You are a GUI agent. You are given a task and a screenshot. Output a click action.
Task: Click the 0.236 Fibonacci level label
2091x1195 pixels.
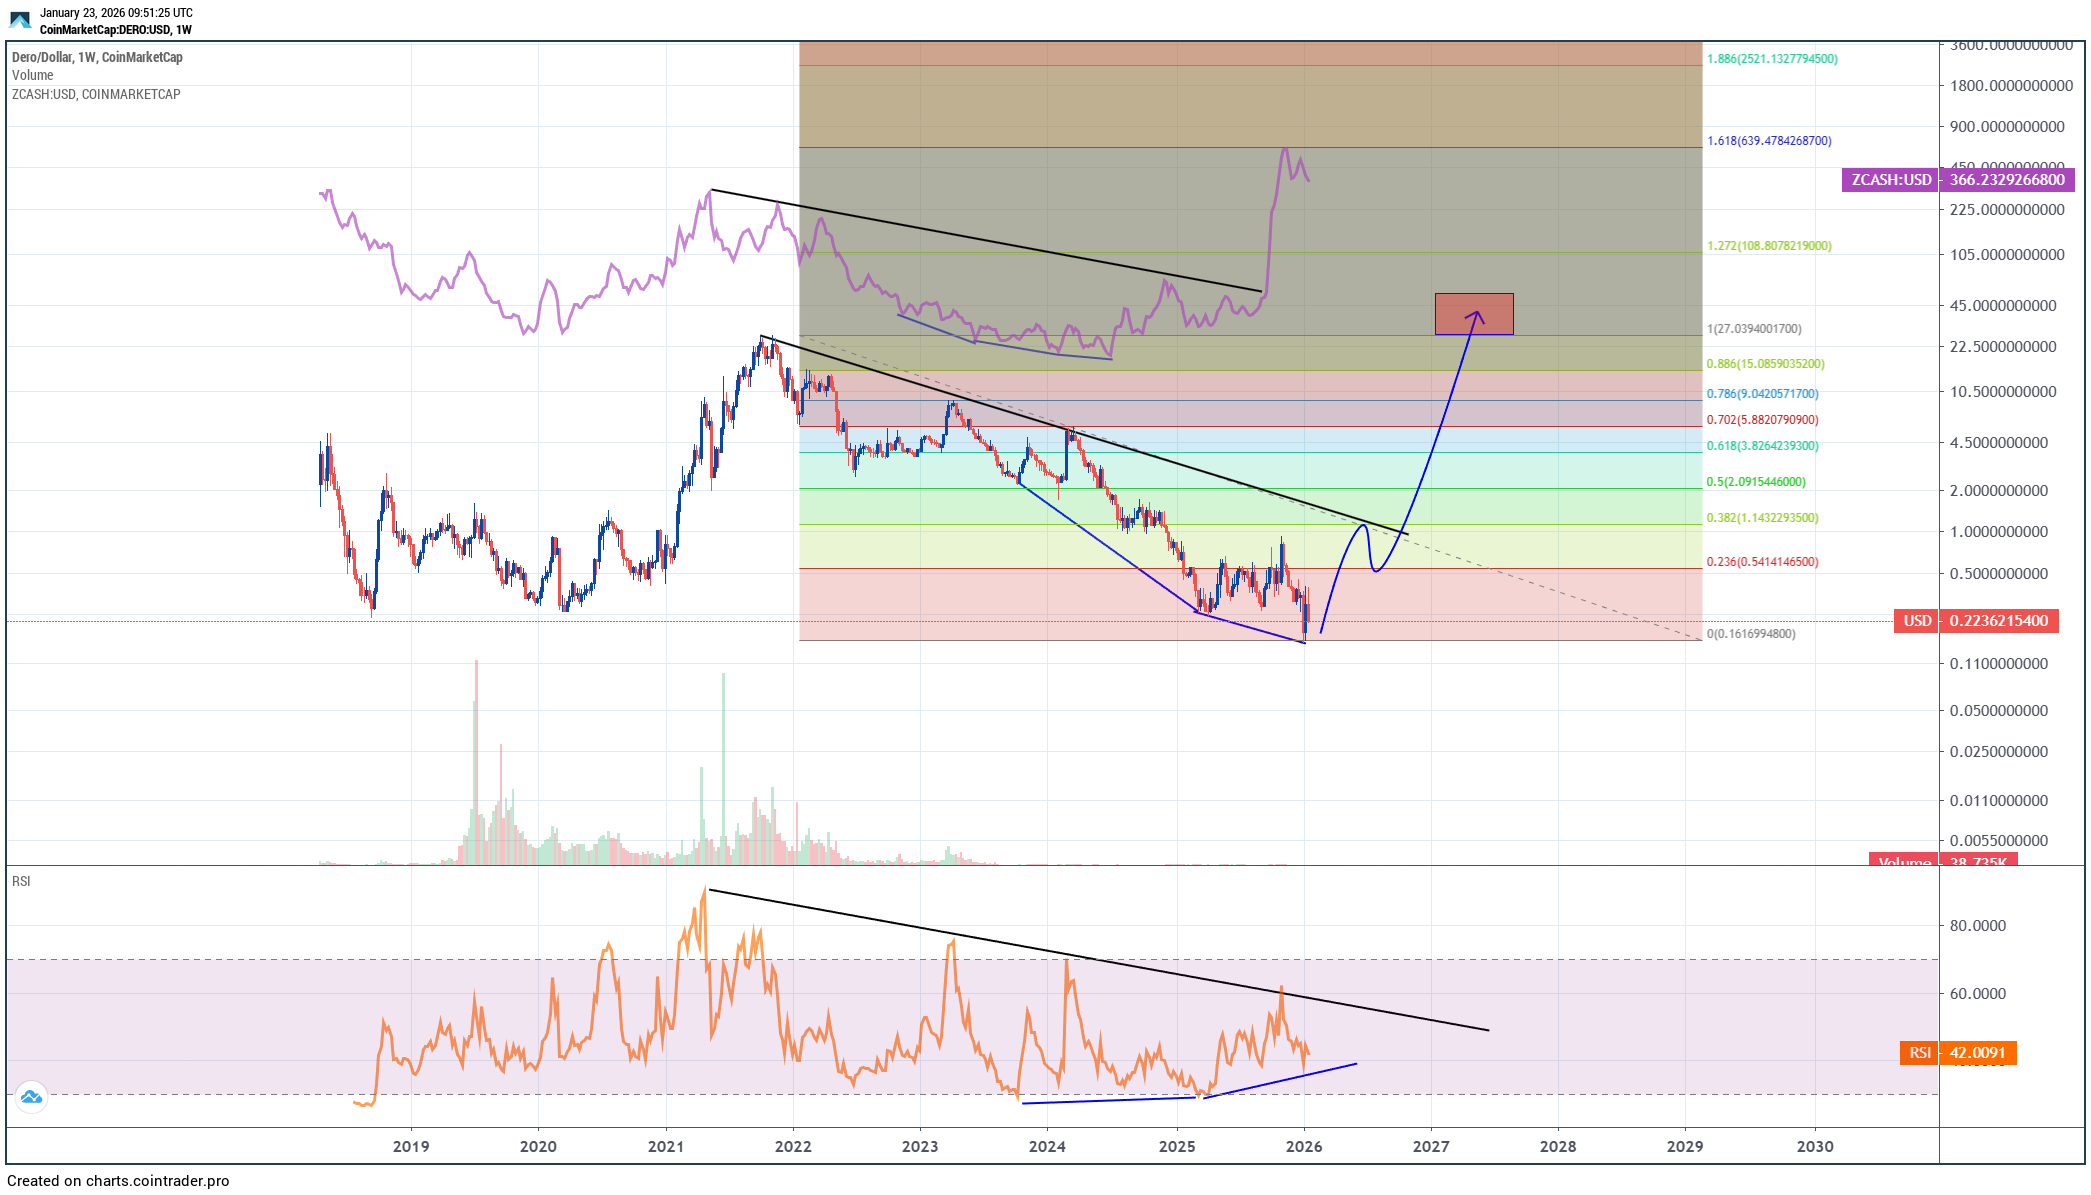click(x=1762, y=562)
